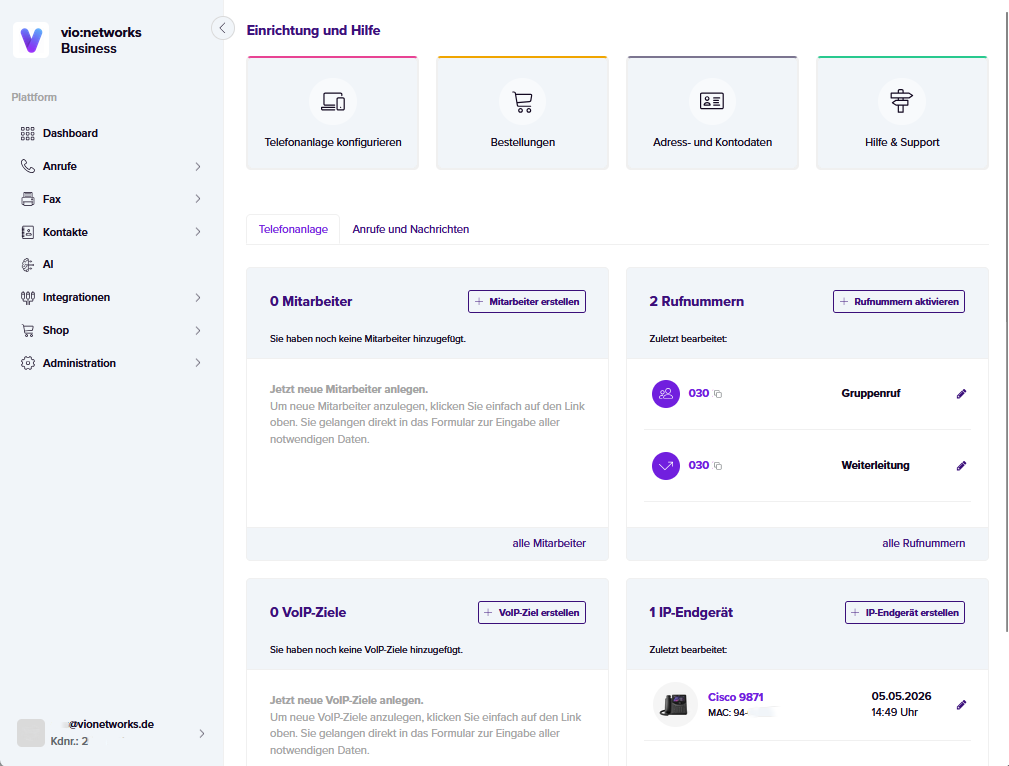The image size is (1009, 766).
Task: Open the Dashboard grid icon
Action: [28, 133]
